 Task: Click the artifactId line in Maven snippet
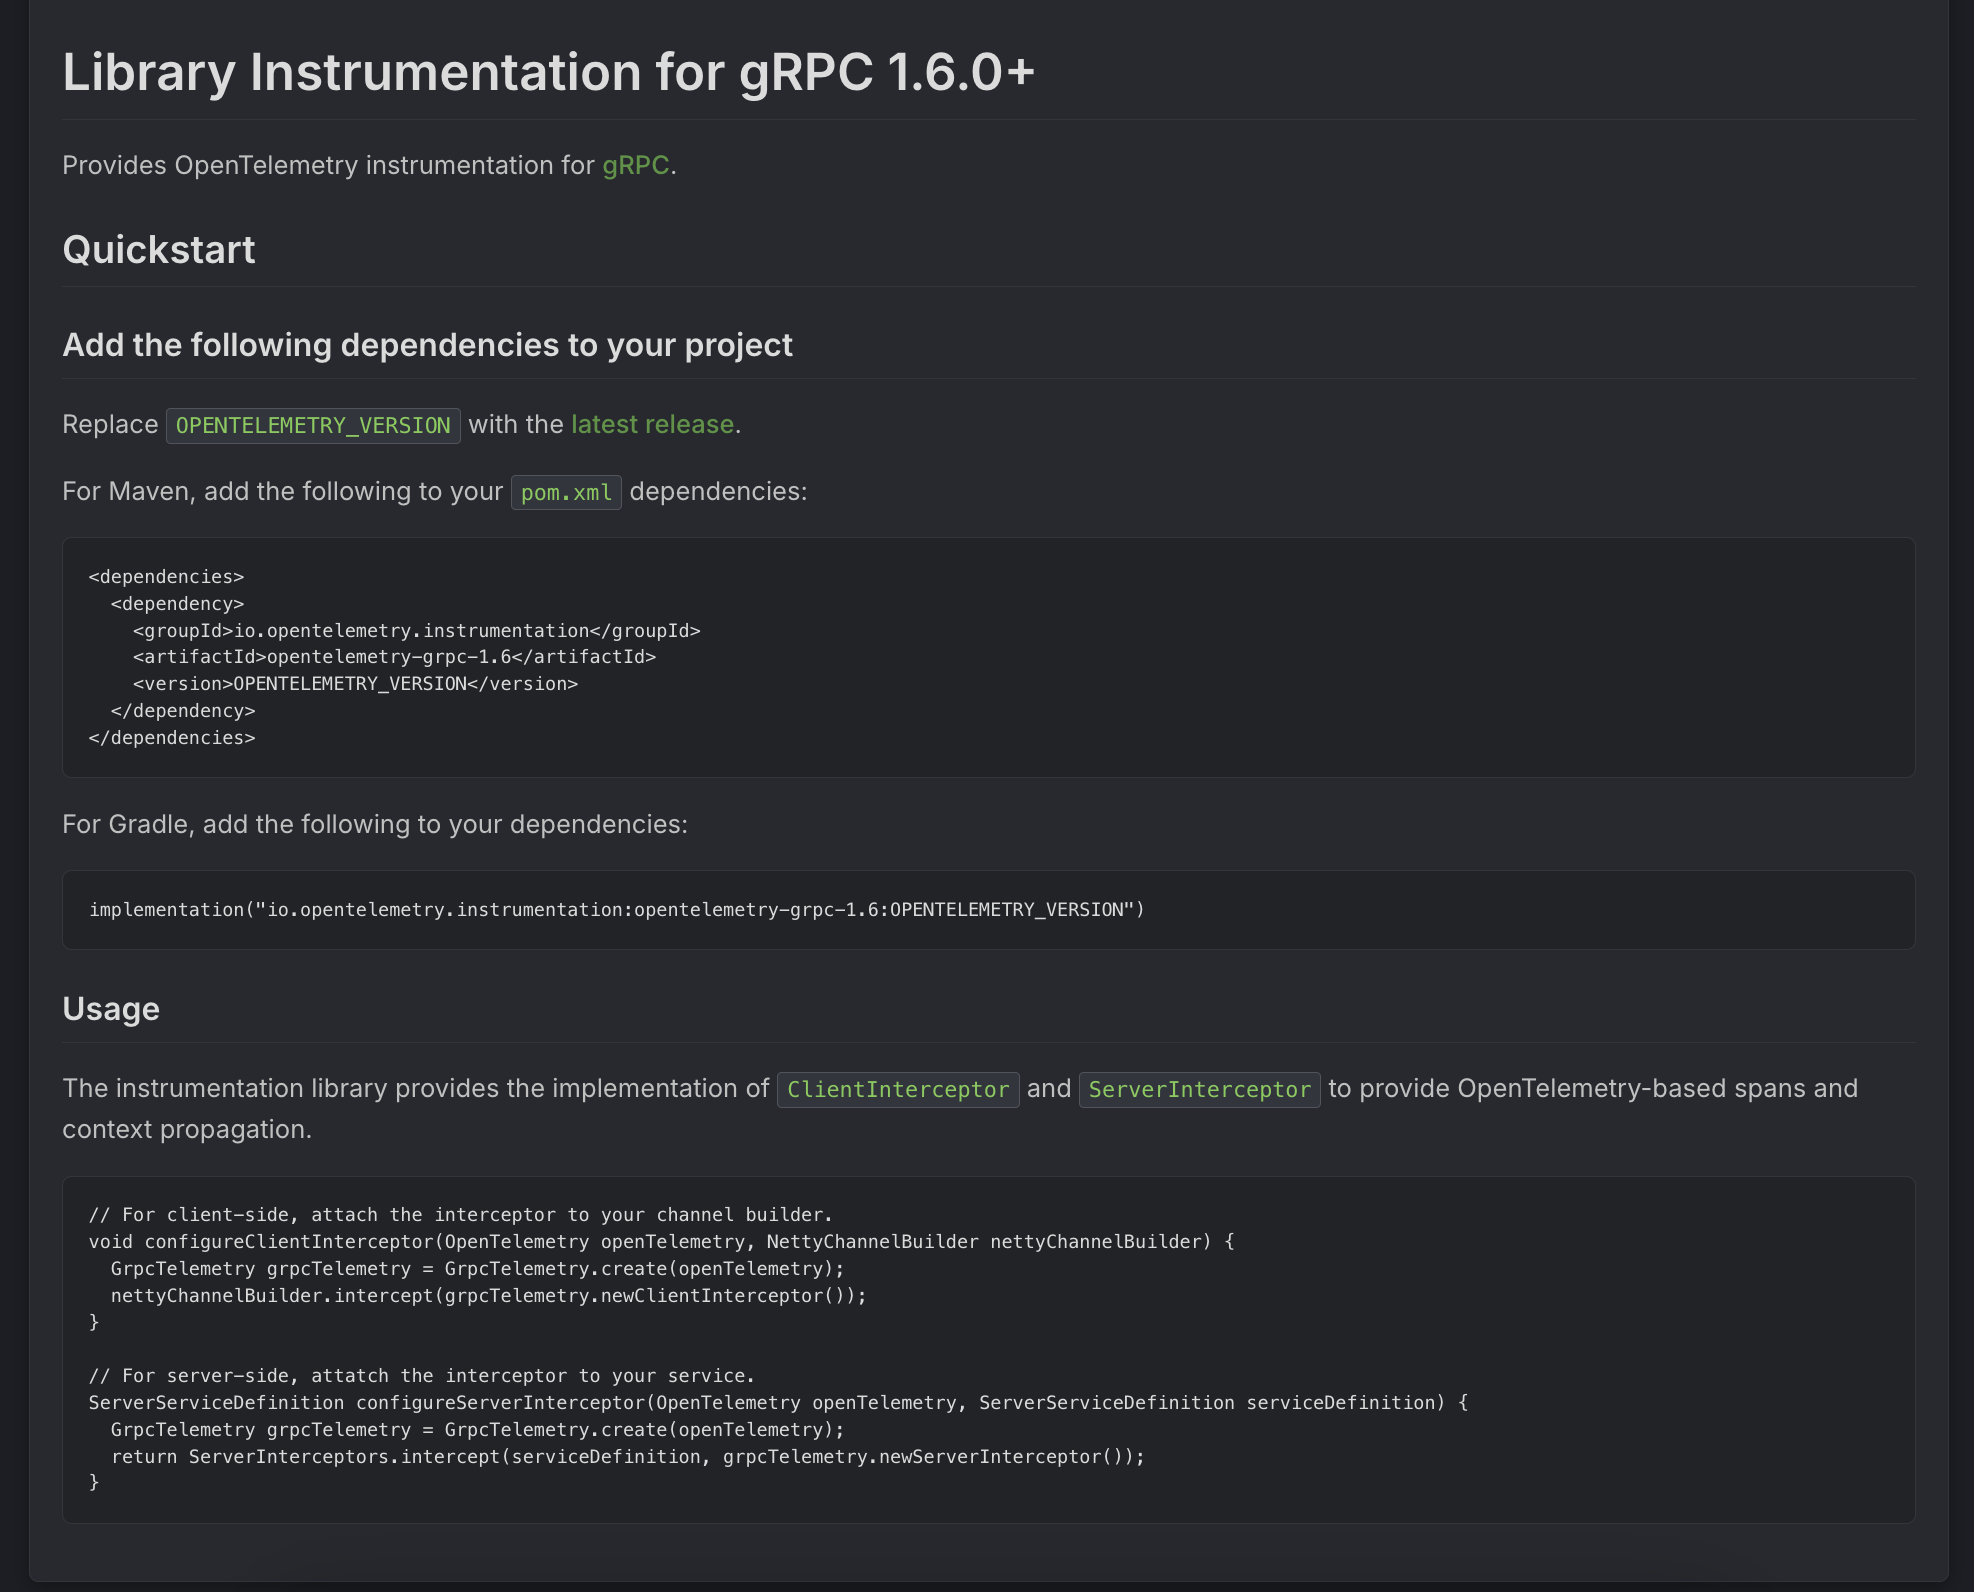pos(394,657)
